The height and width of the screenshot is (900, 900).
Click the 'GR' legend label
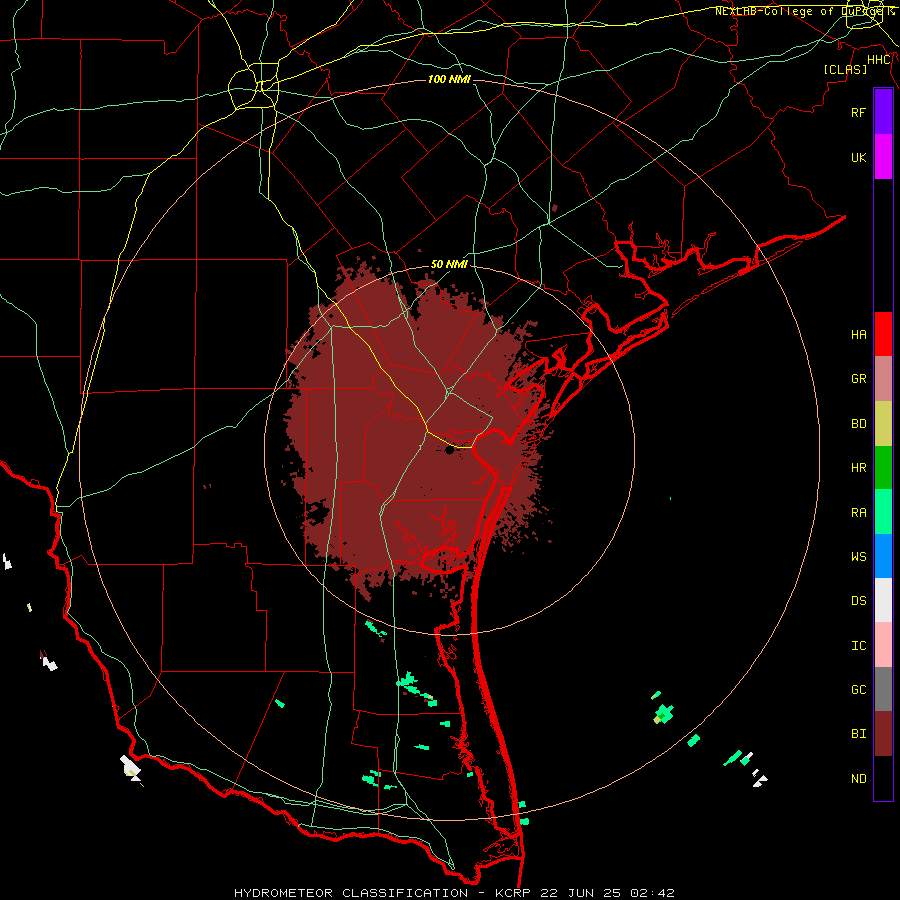858,379
